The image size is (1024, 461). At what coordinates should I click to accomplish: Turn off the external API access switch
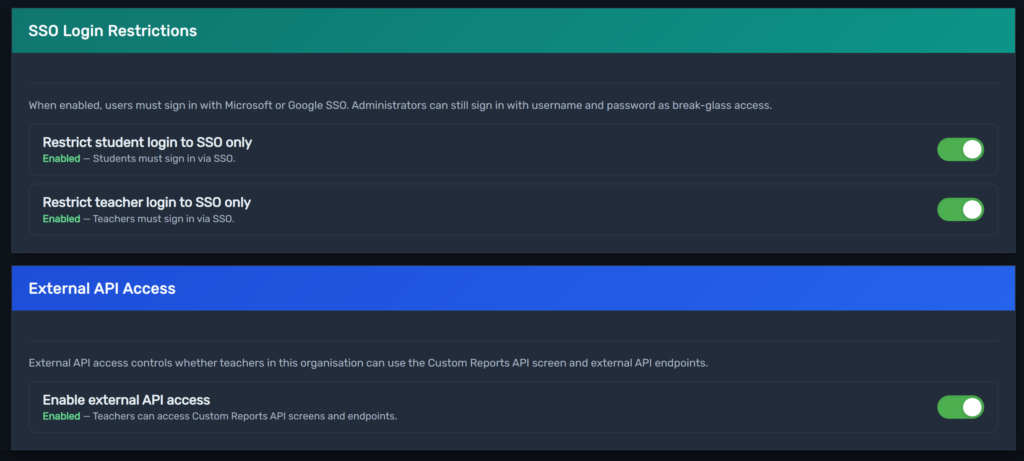[x=960, y=407]
